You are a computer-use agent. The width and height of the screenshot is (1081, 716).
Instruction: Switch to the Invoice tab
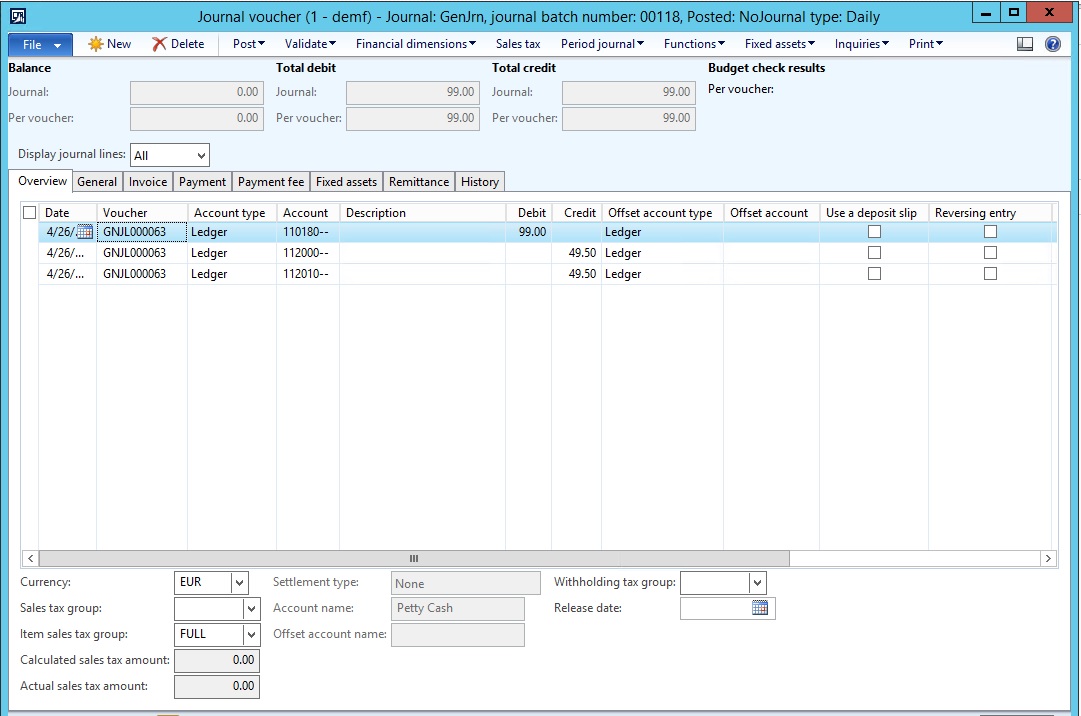[148, 182]
